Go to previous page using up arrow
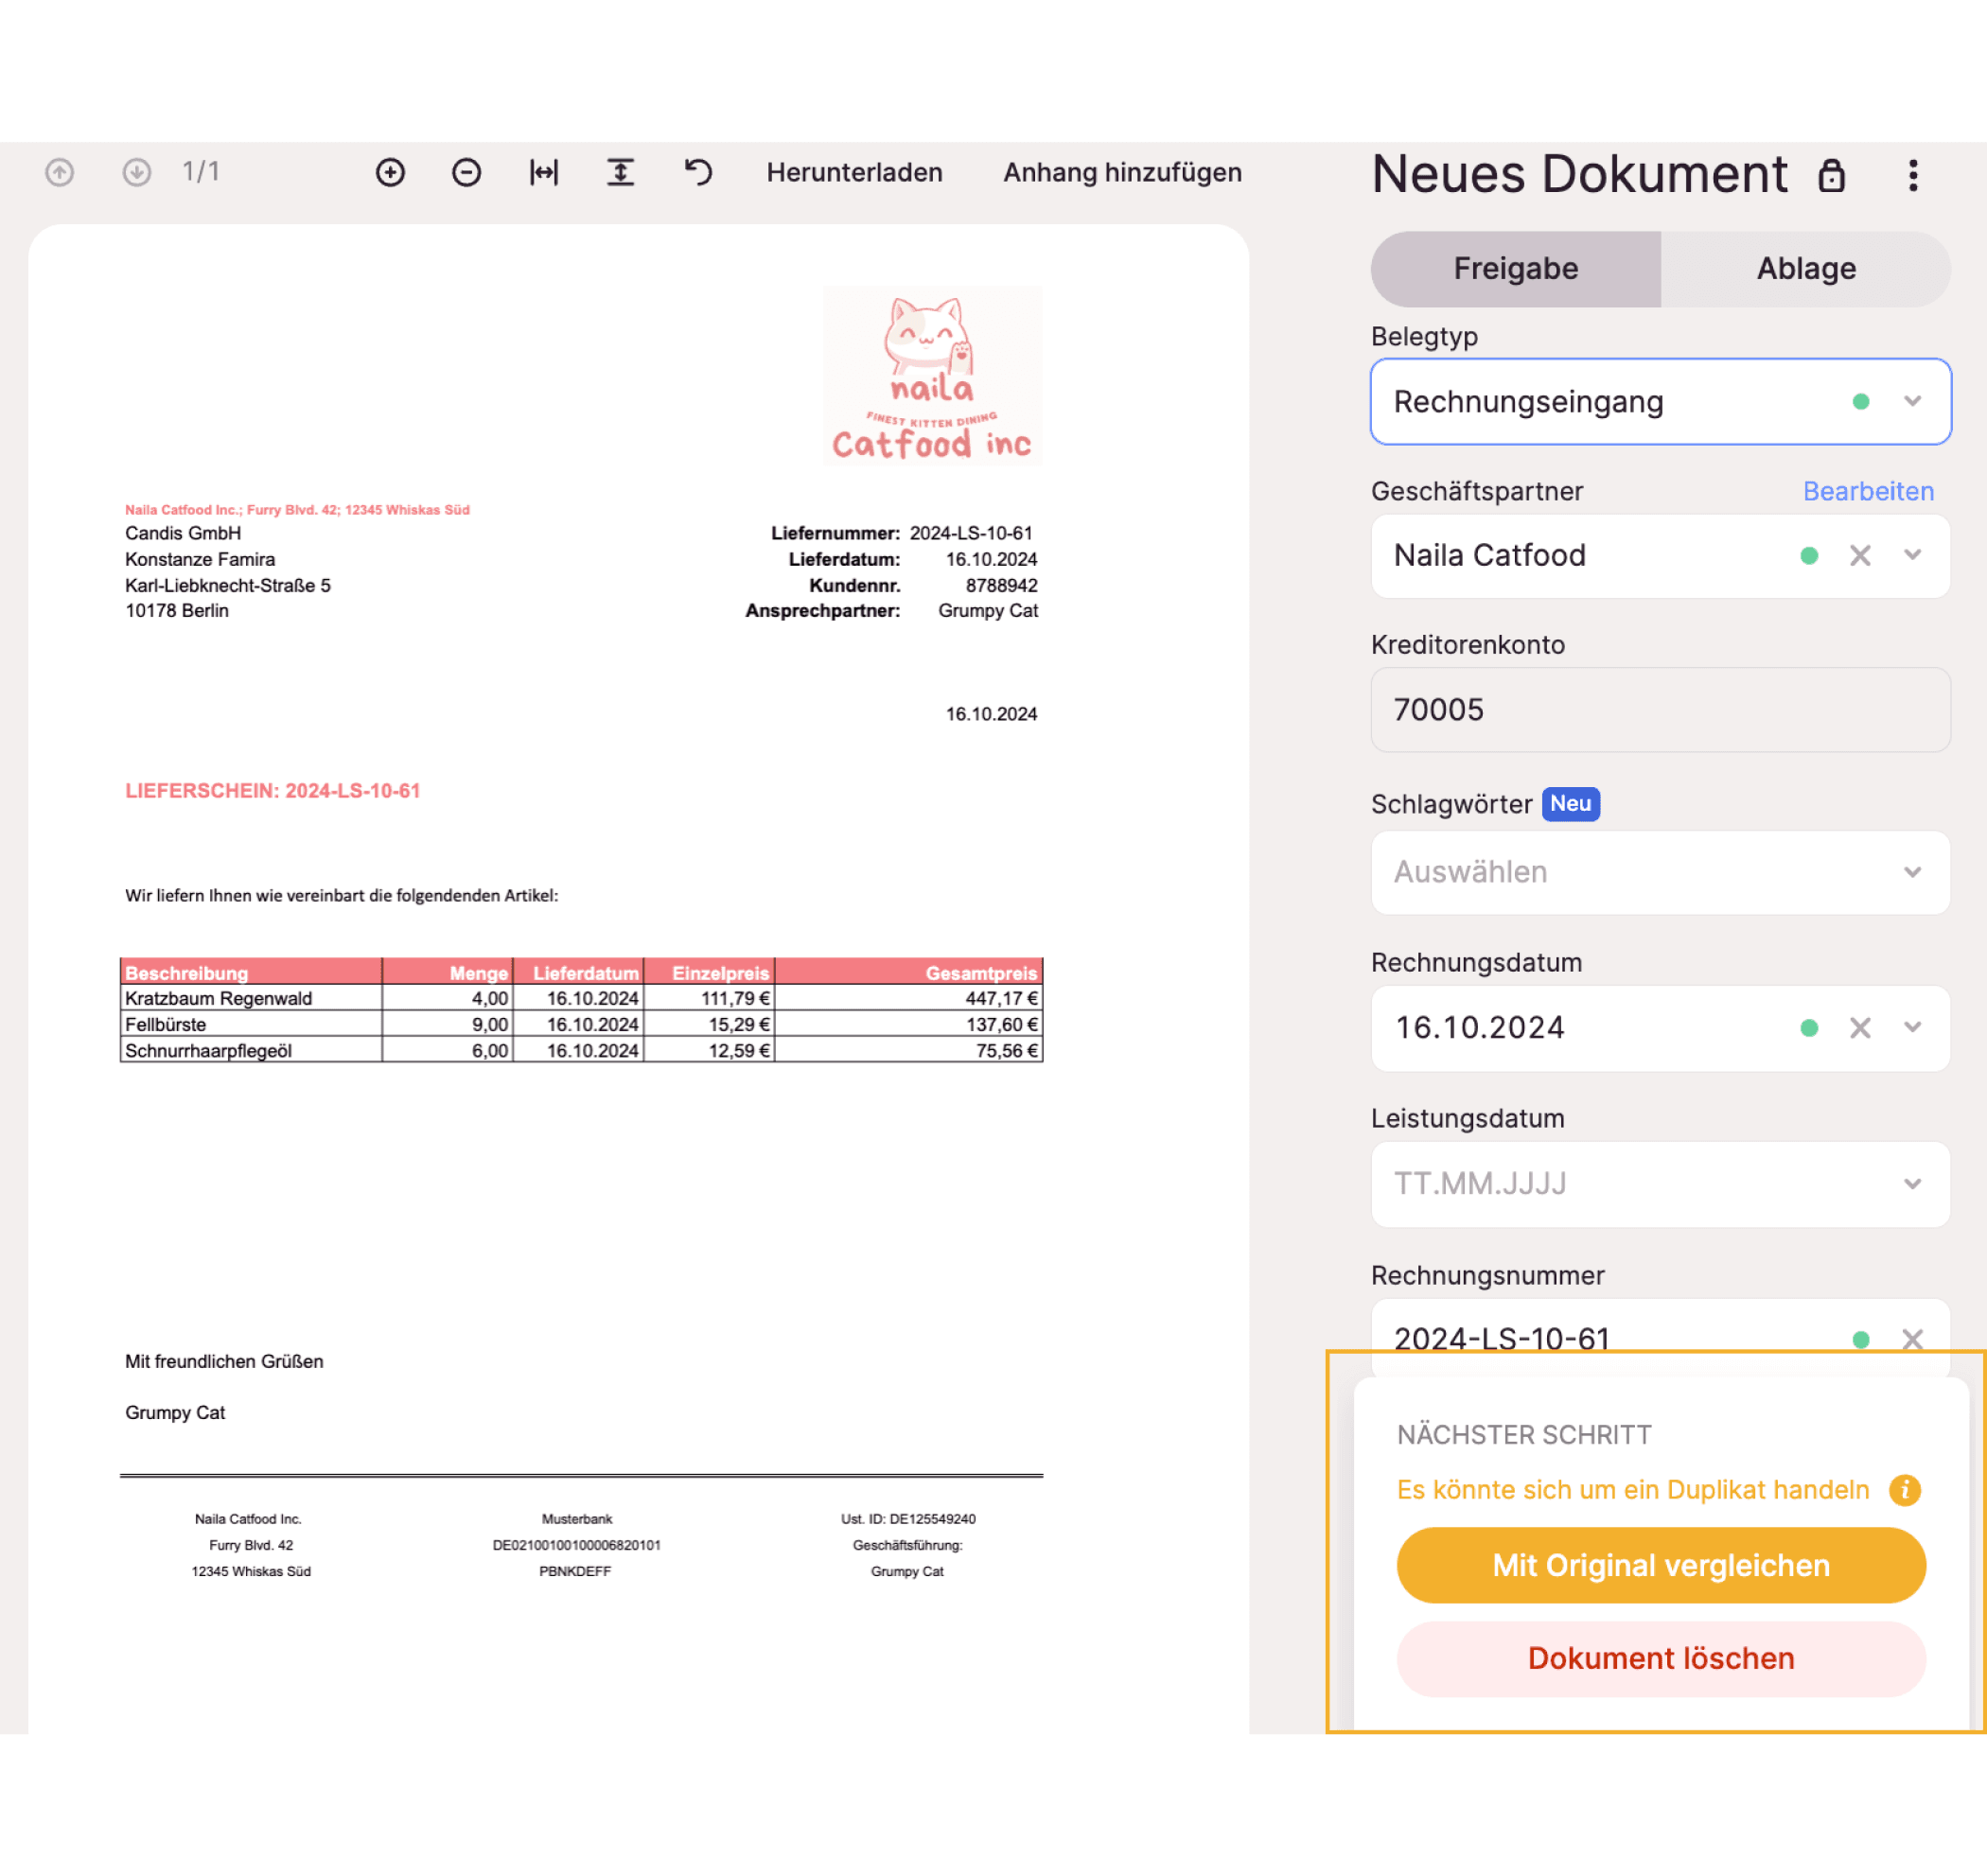The width and height of the screenshot is (1987, 1876). click(x=60, y=172)
